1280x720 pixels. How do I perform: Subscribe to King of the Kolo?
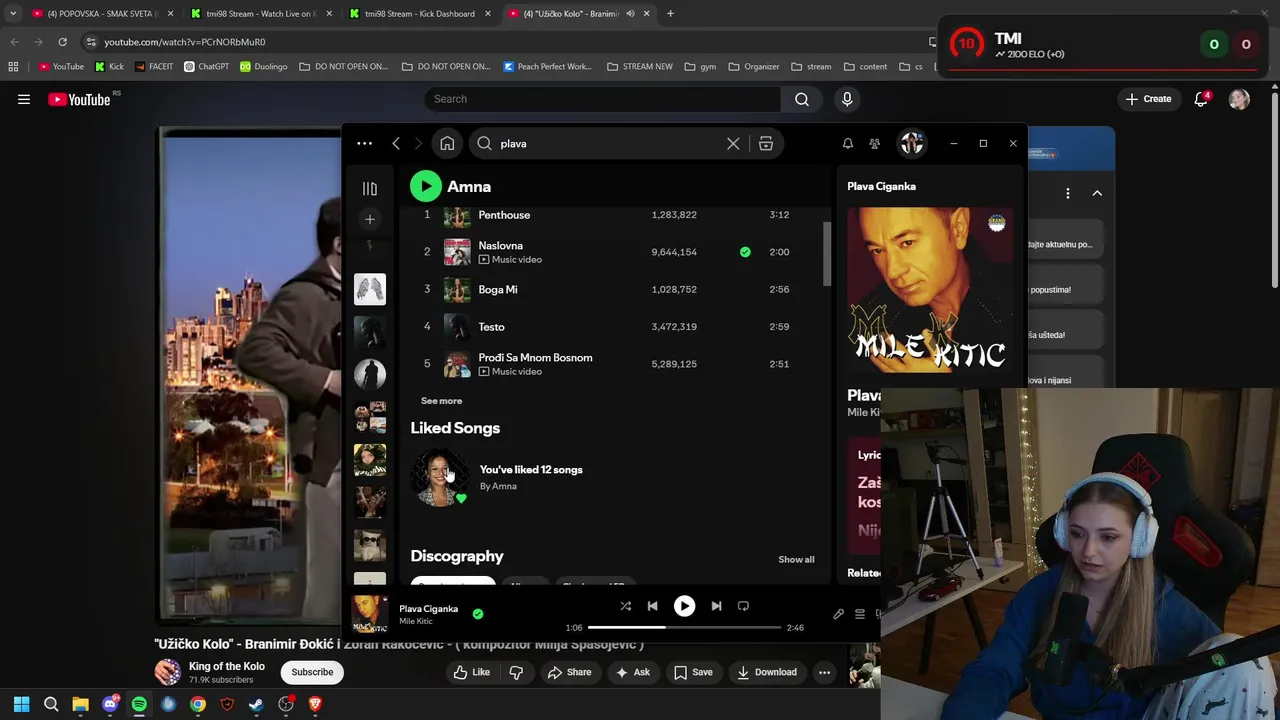pos(312,672)
